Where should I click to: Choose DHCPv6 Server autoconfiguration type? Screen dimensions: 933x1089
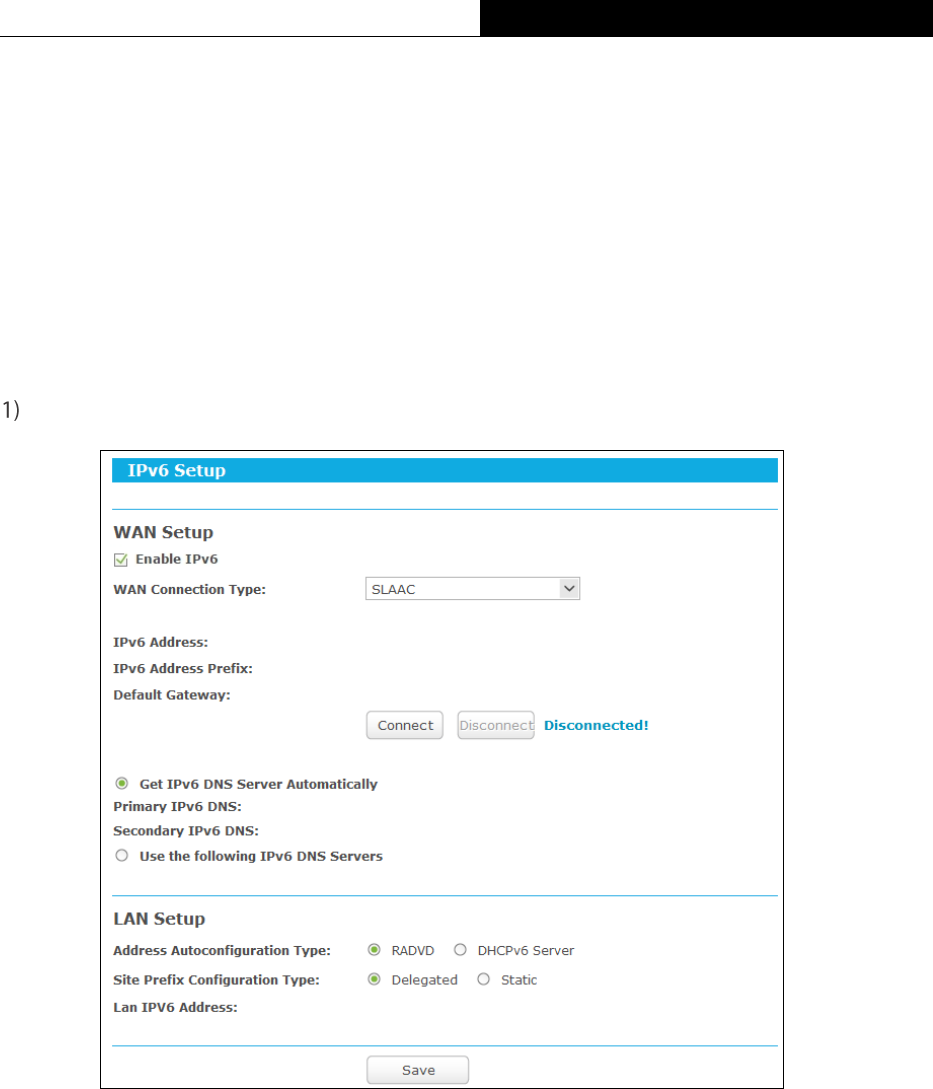[460, 949]
